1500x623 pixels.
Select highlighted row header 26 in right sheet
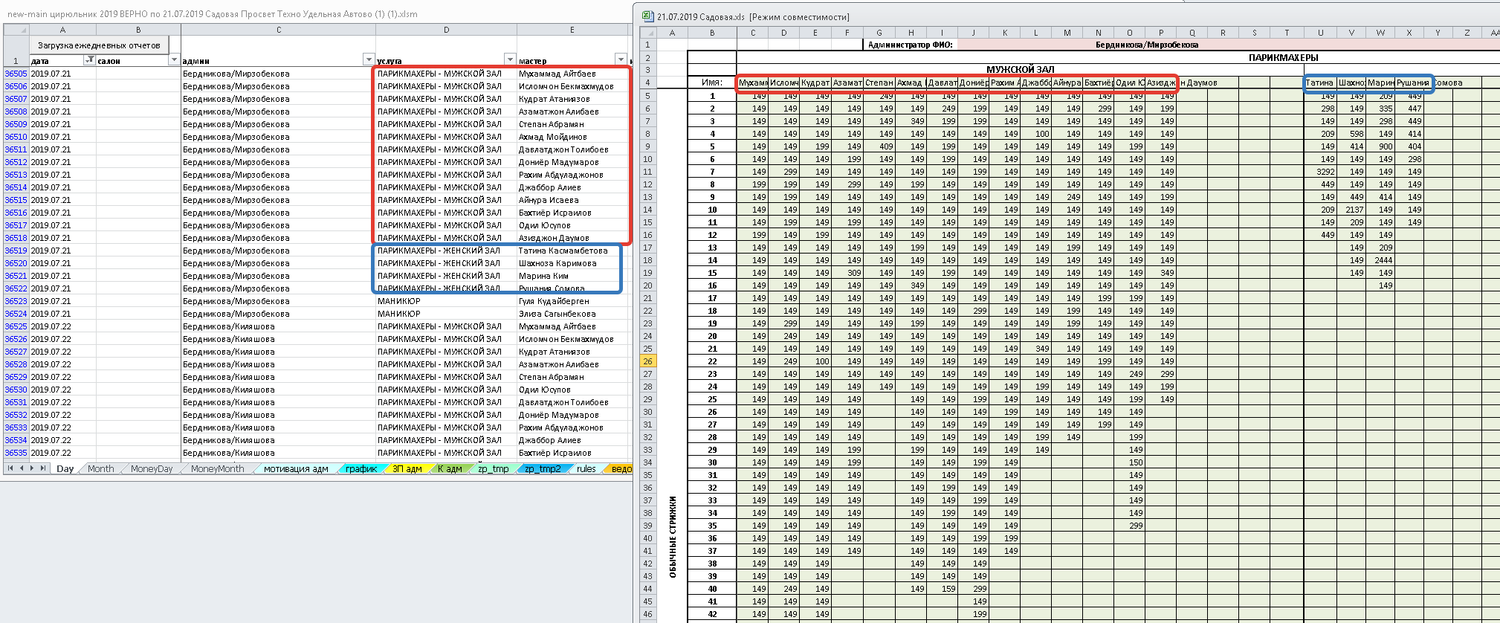click(649, 360)
